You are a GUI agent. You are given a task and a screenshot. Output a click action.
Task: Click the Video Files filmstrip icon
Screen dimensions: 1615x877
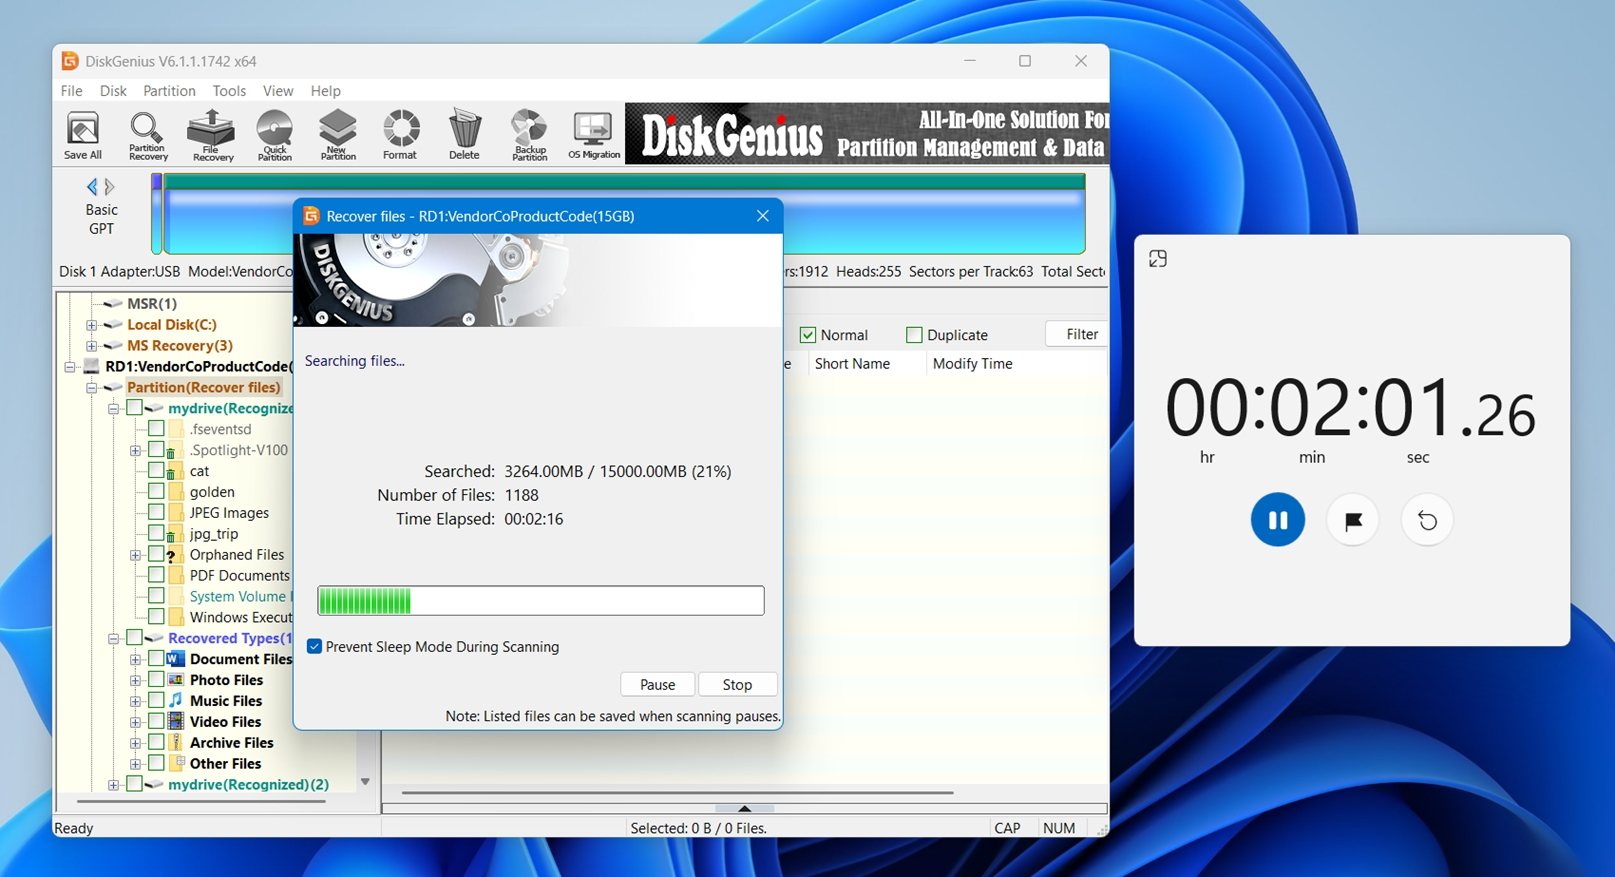tap(176, 722)
